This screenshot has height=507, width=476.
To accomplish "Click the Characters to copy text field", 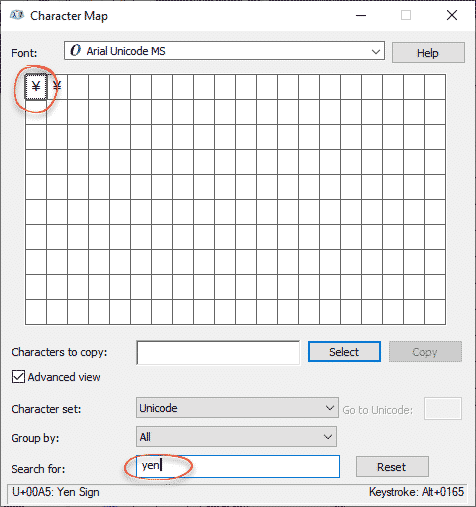I will pyautogui.click(x=218, y=352).
